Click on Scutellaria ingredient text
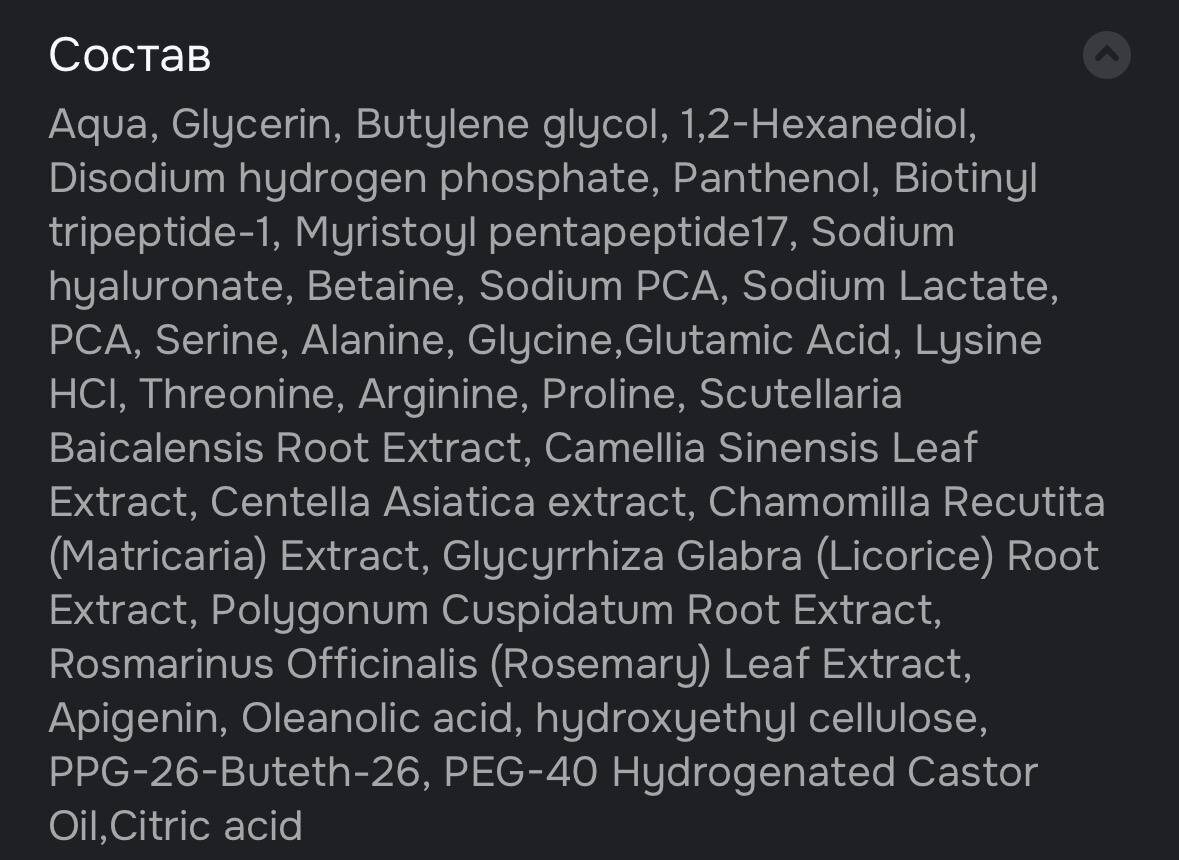The height and width of the screenshot is (860, 1179). pos(800,395)
